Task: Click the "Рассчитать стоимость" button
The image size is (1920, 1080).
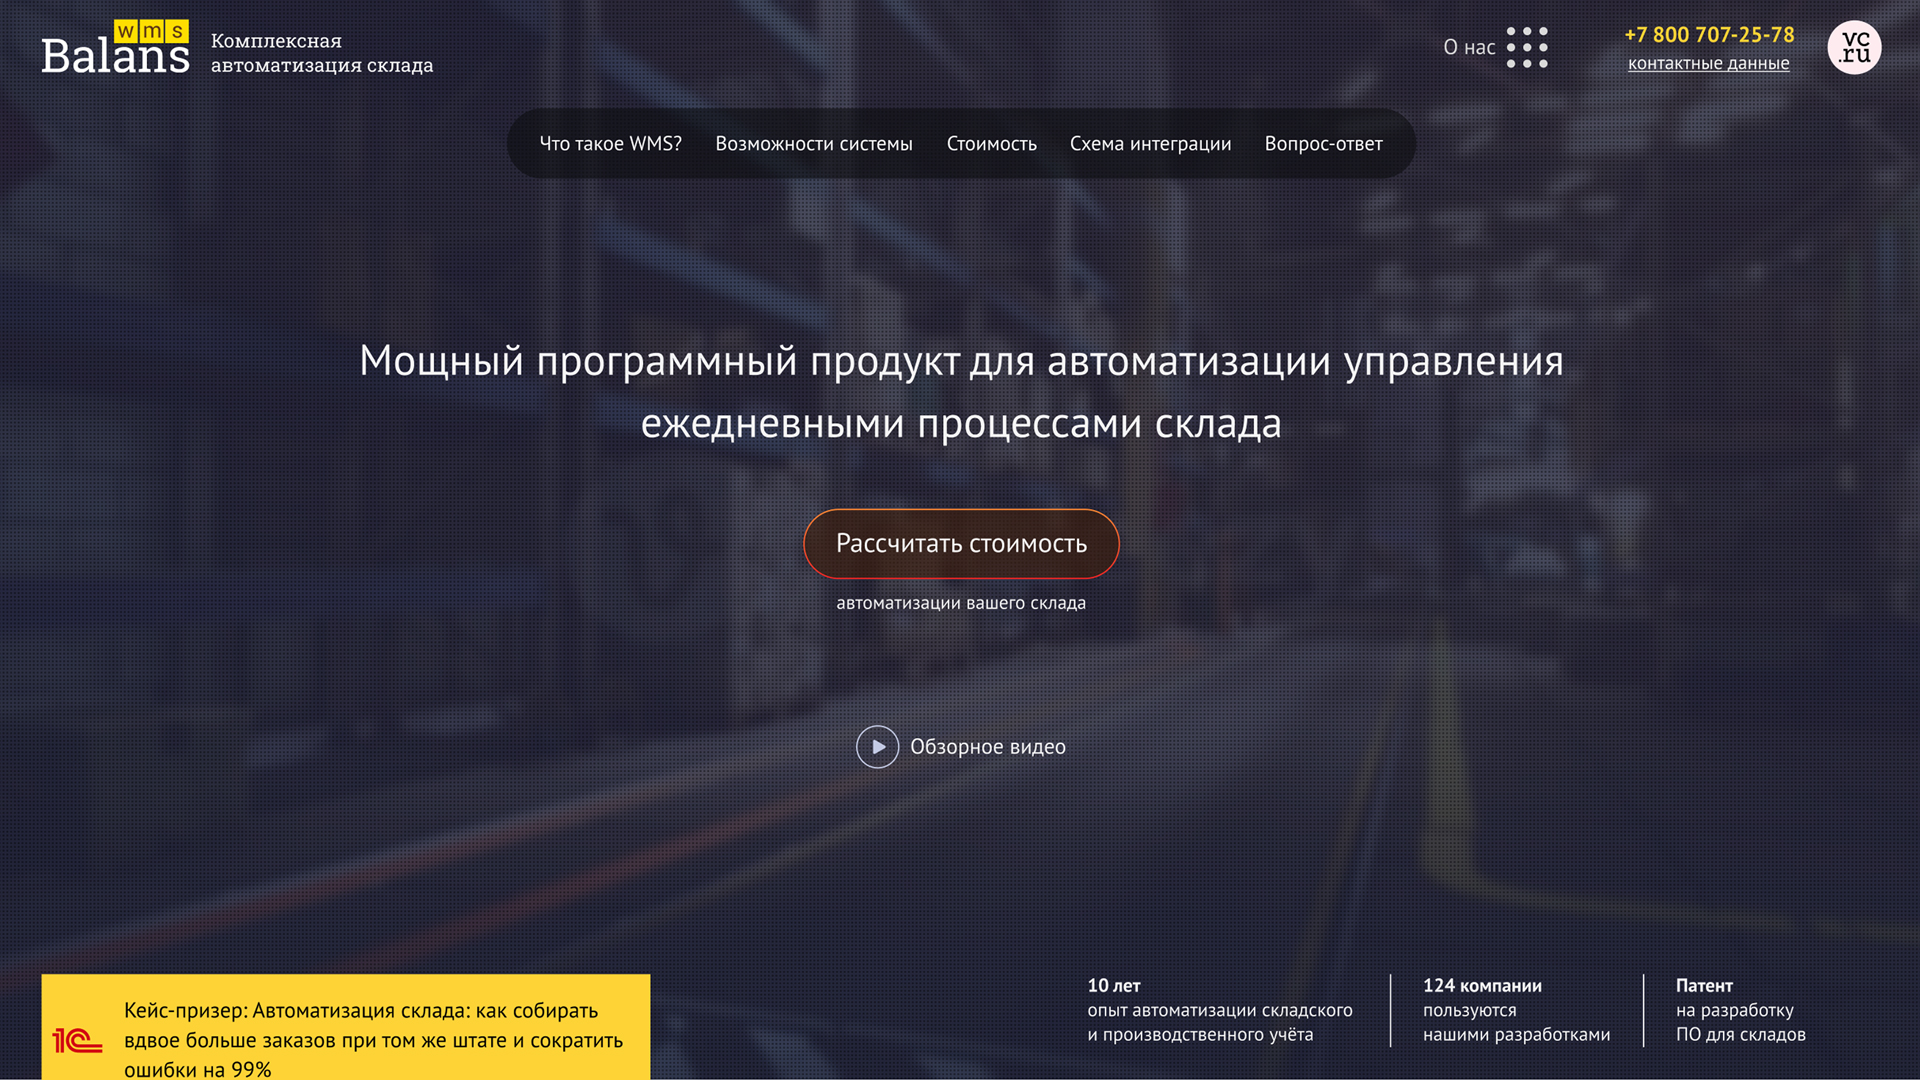Action: coord(961,544)
